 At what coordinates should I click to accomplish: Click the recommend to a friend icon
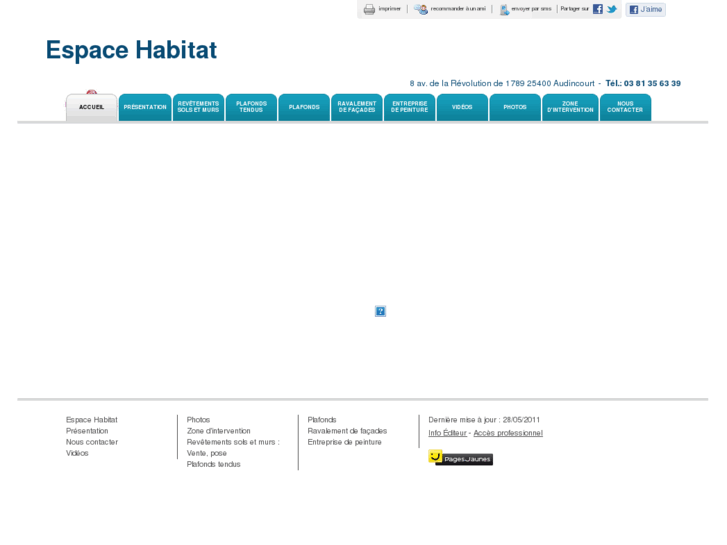421,9
